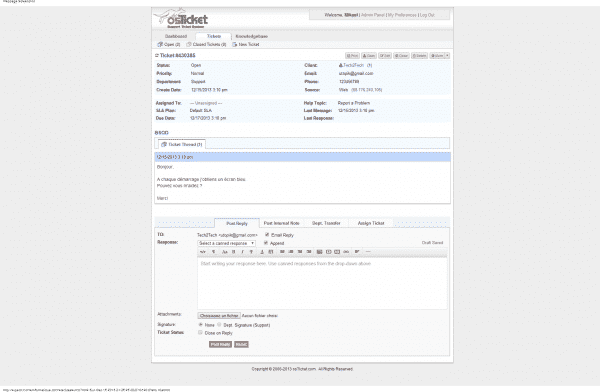Toggle bold formatting in response editor
The height and width of the screenshot is (392, 600).
(x=234, y=252)
